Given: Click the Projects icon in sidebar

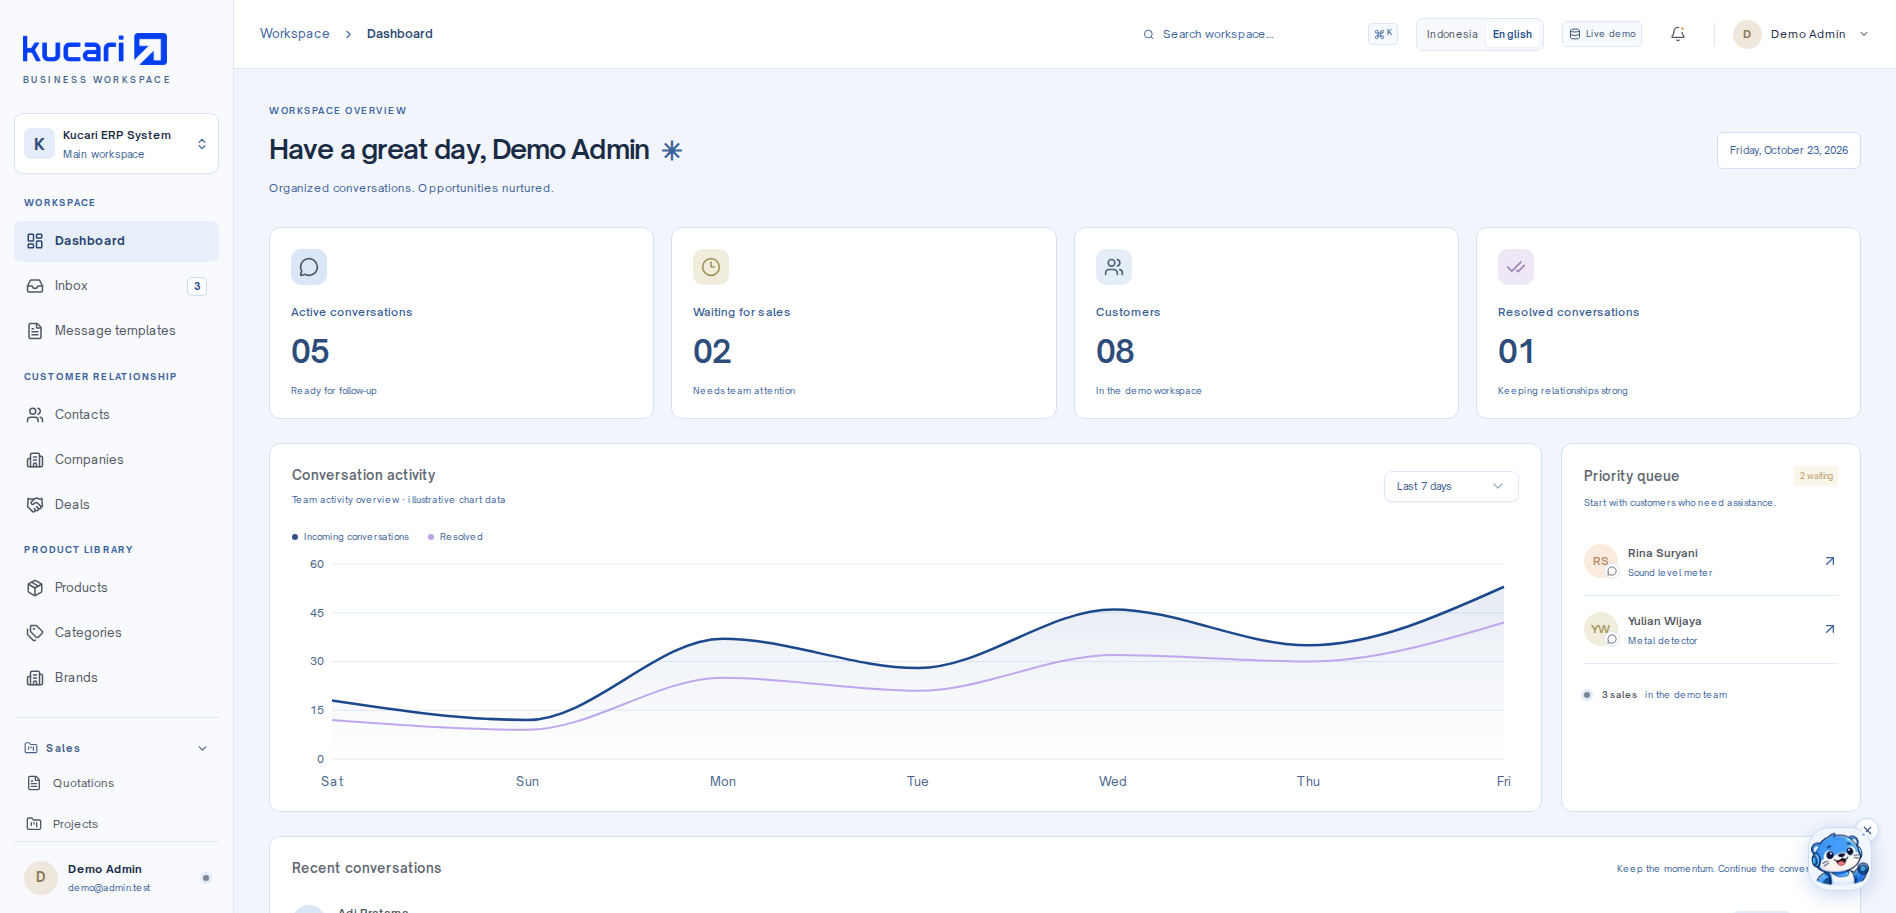Looking at the screenshot, I should pos(34,824).
